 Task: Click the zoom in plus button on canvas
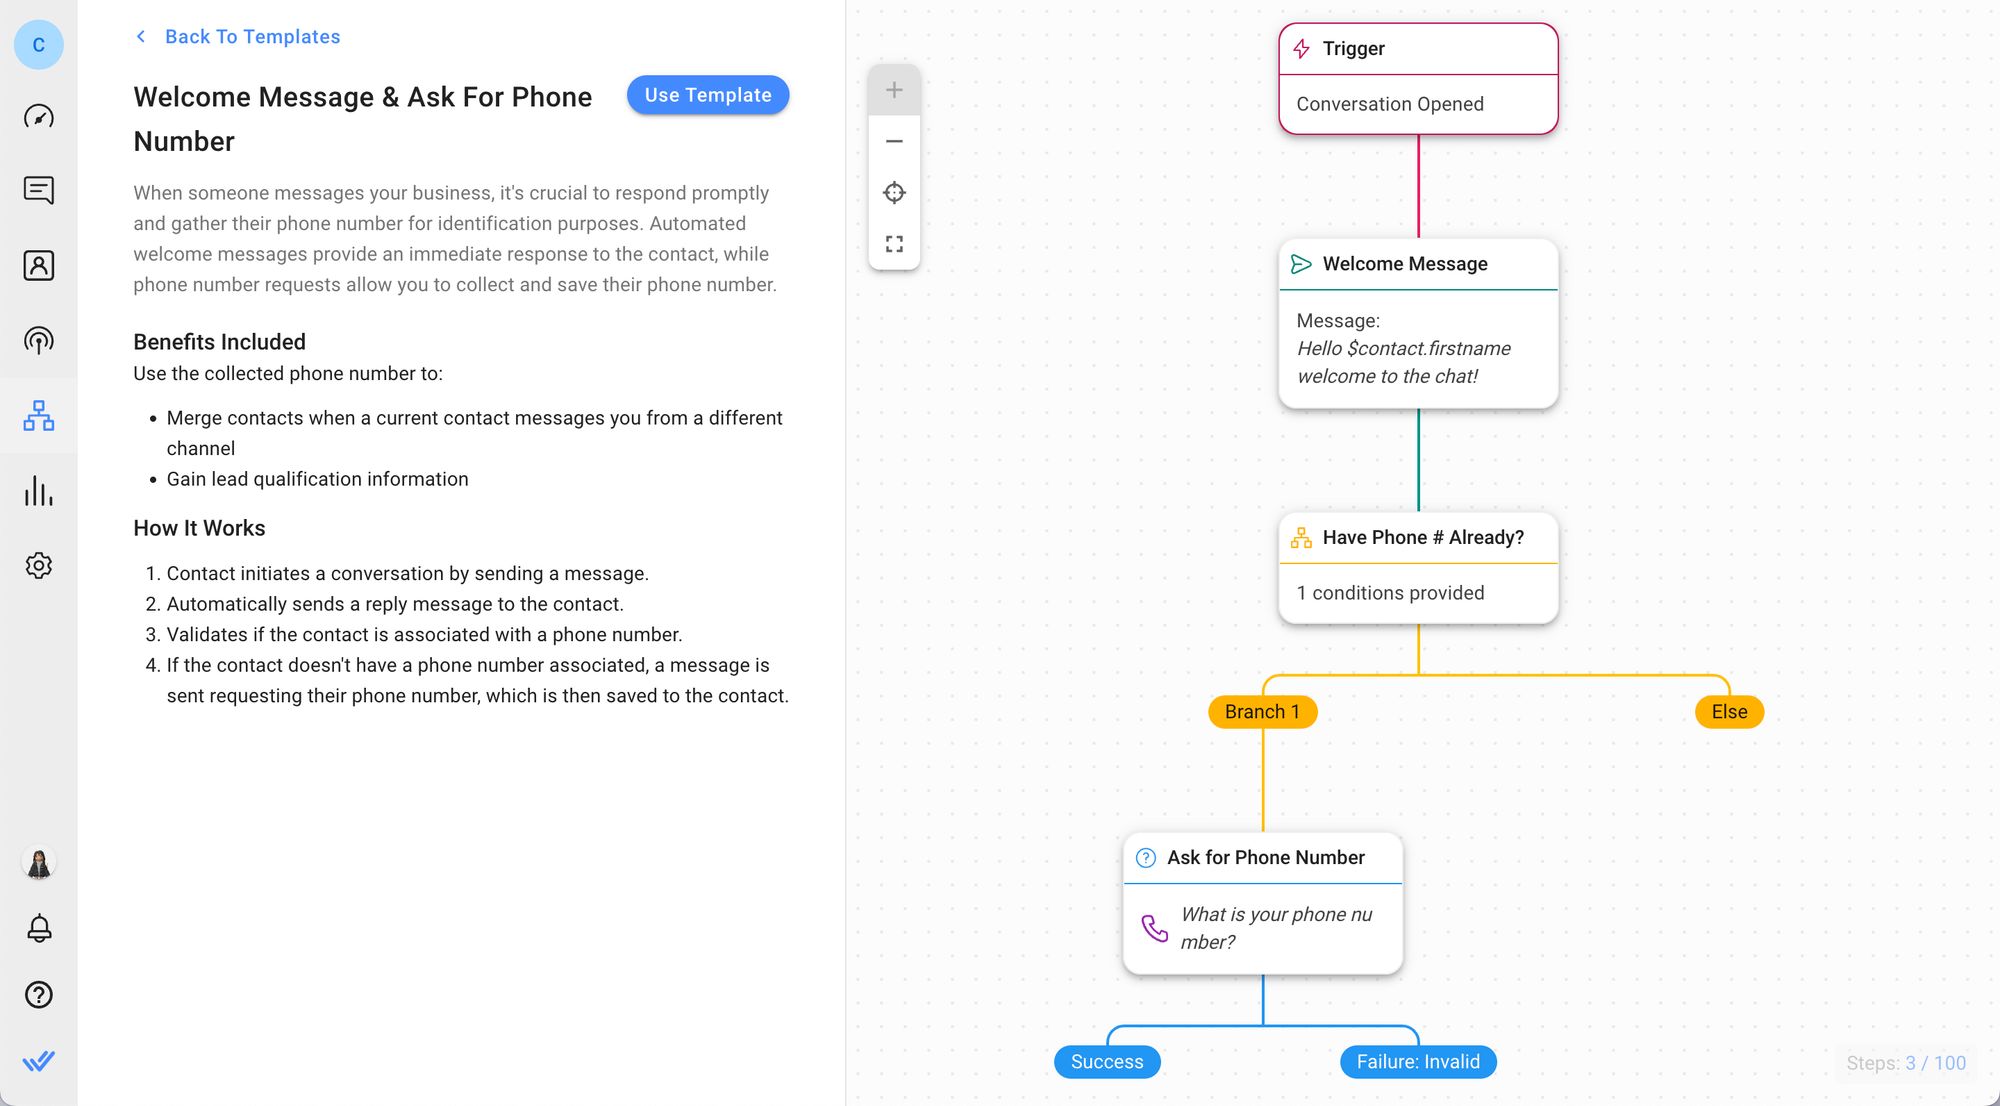(894, 90)
